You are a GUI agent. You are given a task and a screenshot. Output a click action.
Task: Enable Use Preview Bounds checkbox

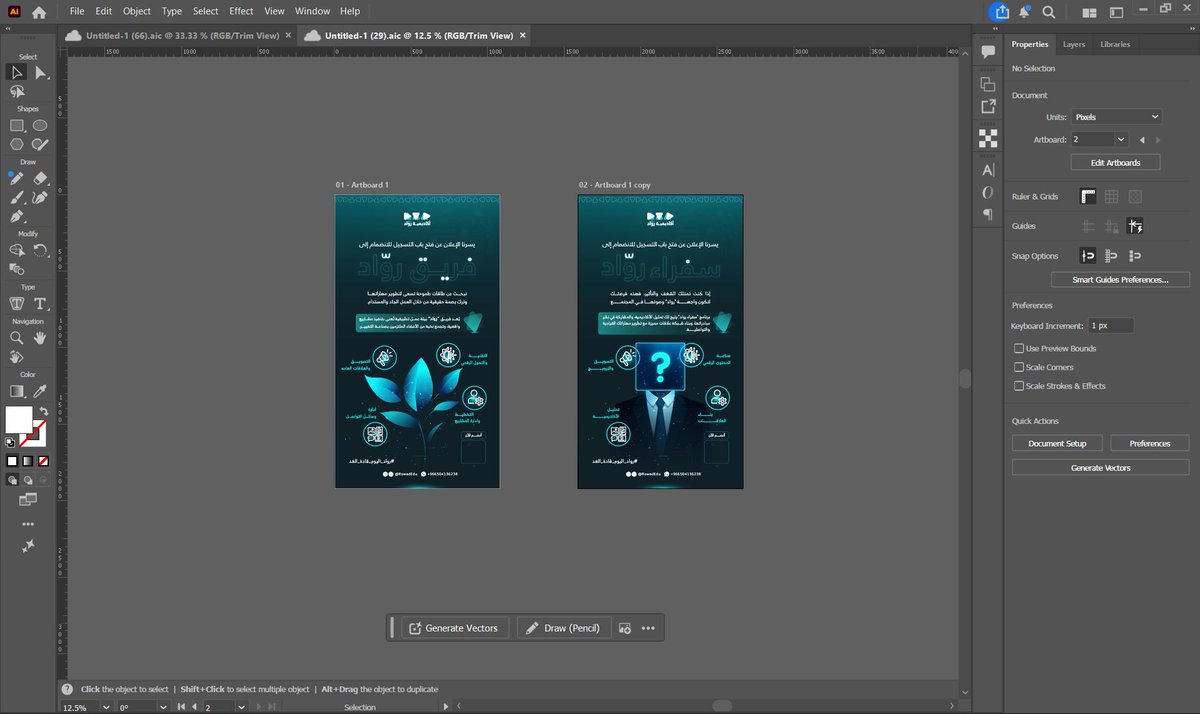[x=1019, y=348]
